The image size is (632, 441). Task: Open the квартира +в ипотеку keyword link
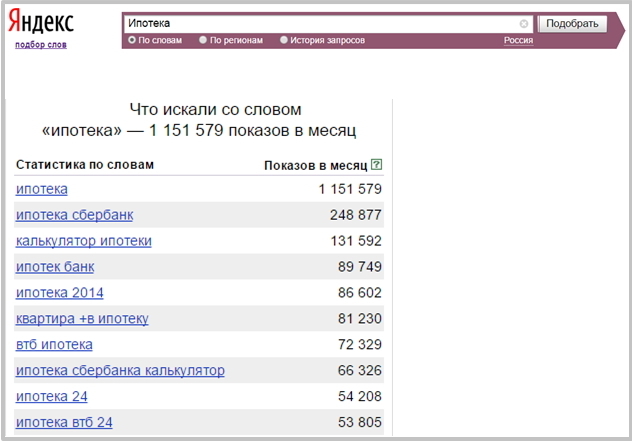(82, 318)
